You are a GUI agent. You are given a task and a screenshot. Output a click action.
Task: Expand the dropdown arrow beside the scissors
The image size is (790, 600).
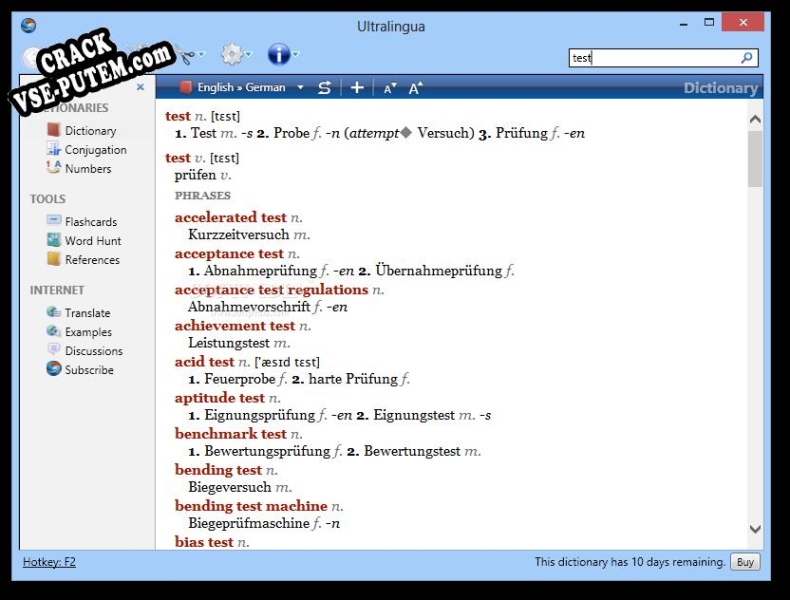(202, 54)
